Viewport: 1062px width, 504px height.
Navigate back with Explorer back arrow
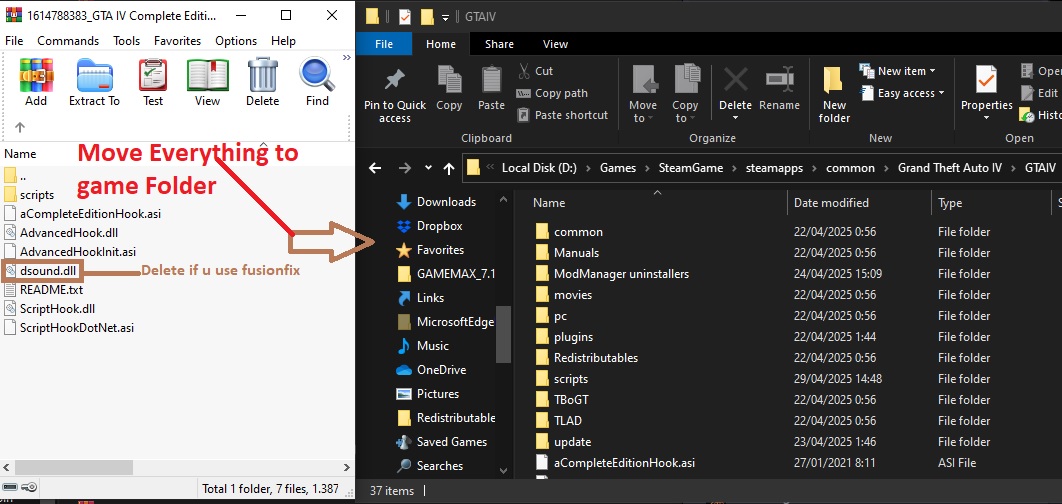pyautogui.click(x=375, y=168)
